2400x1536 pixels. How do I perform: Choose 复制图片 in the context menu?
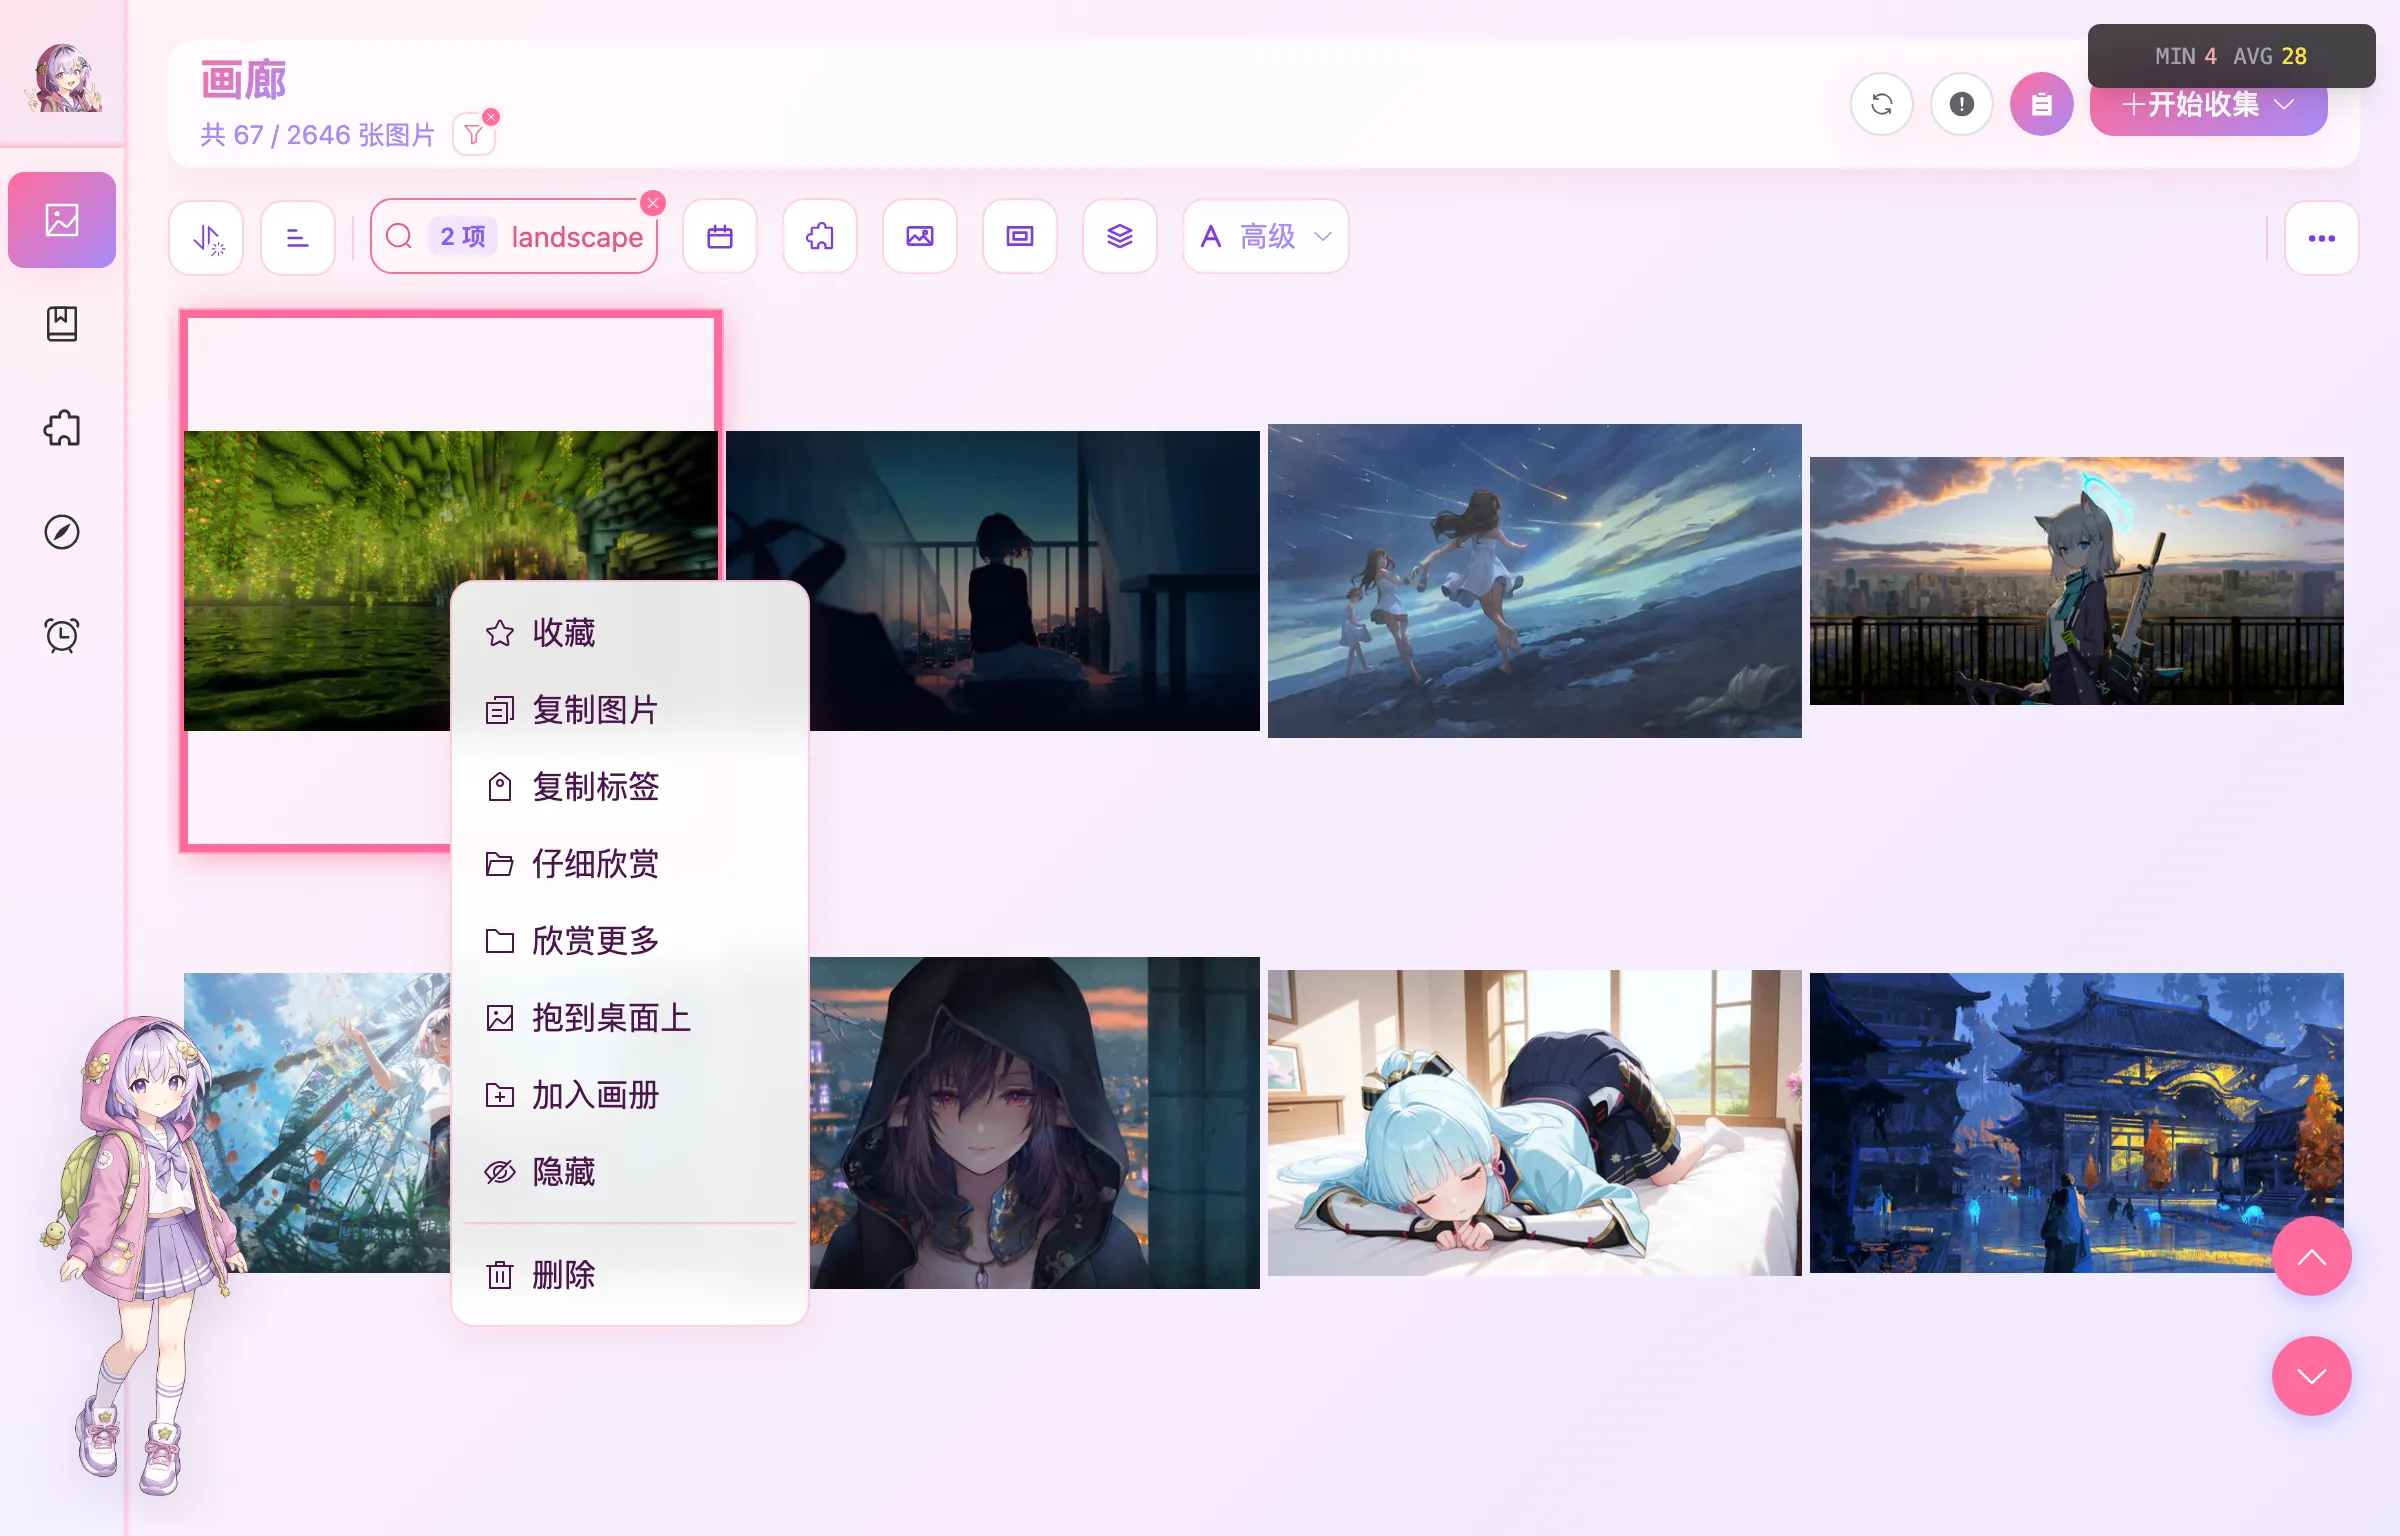point(630,710)
